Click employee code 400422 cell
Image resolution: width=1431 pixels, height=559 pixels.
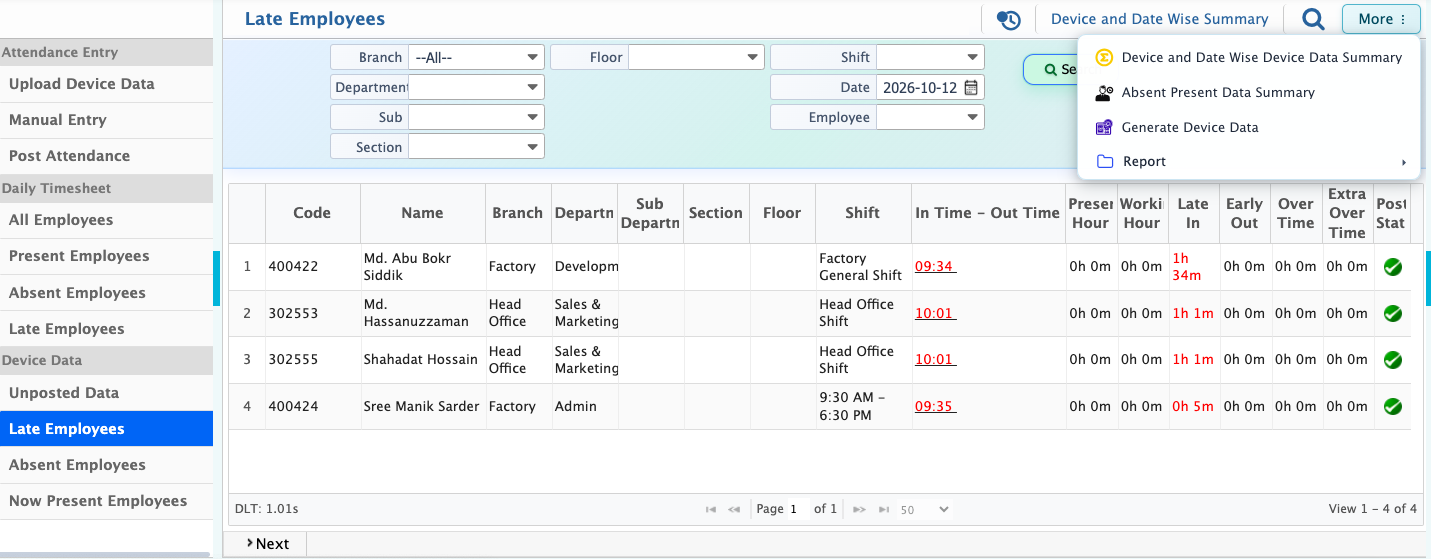[312, 267]
